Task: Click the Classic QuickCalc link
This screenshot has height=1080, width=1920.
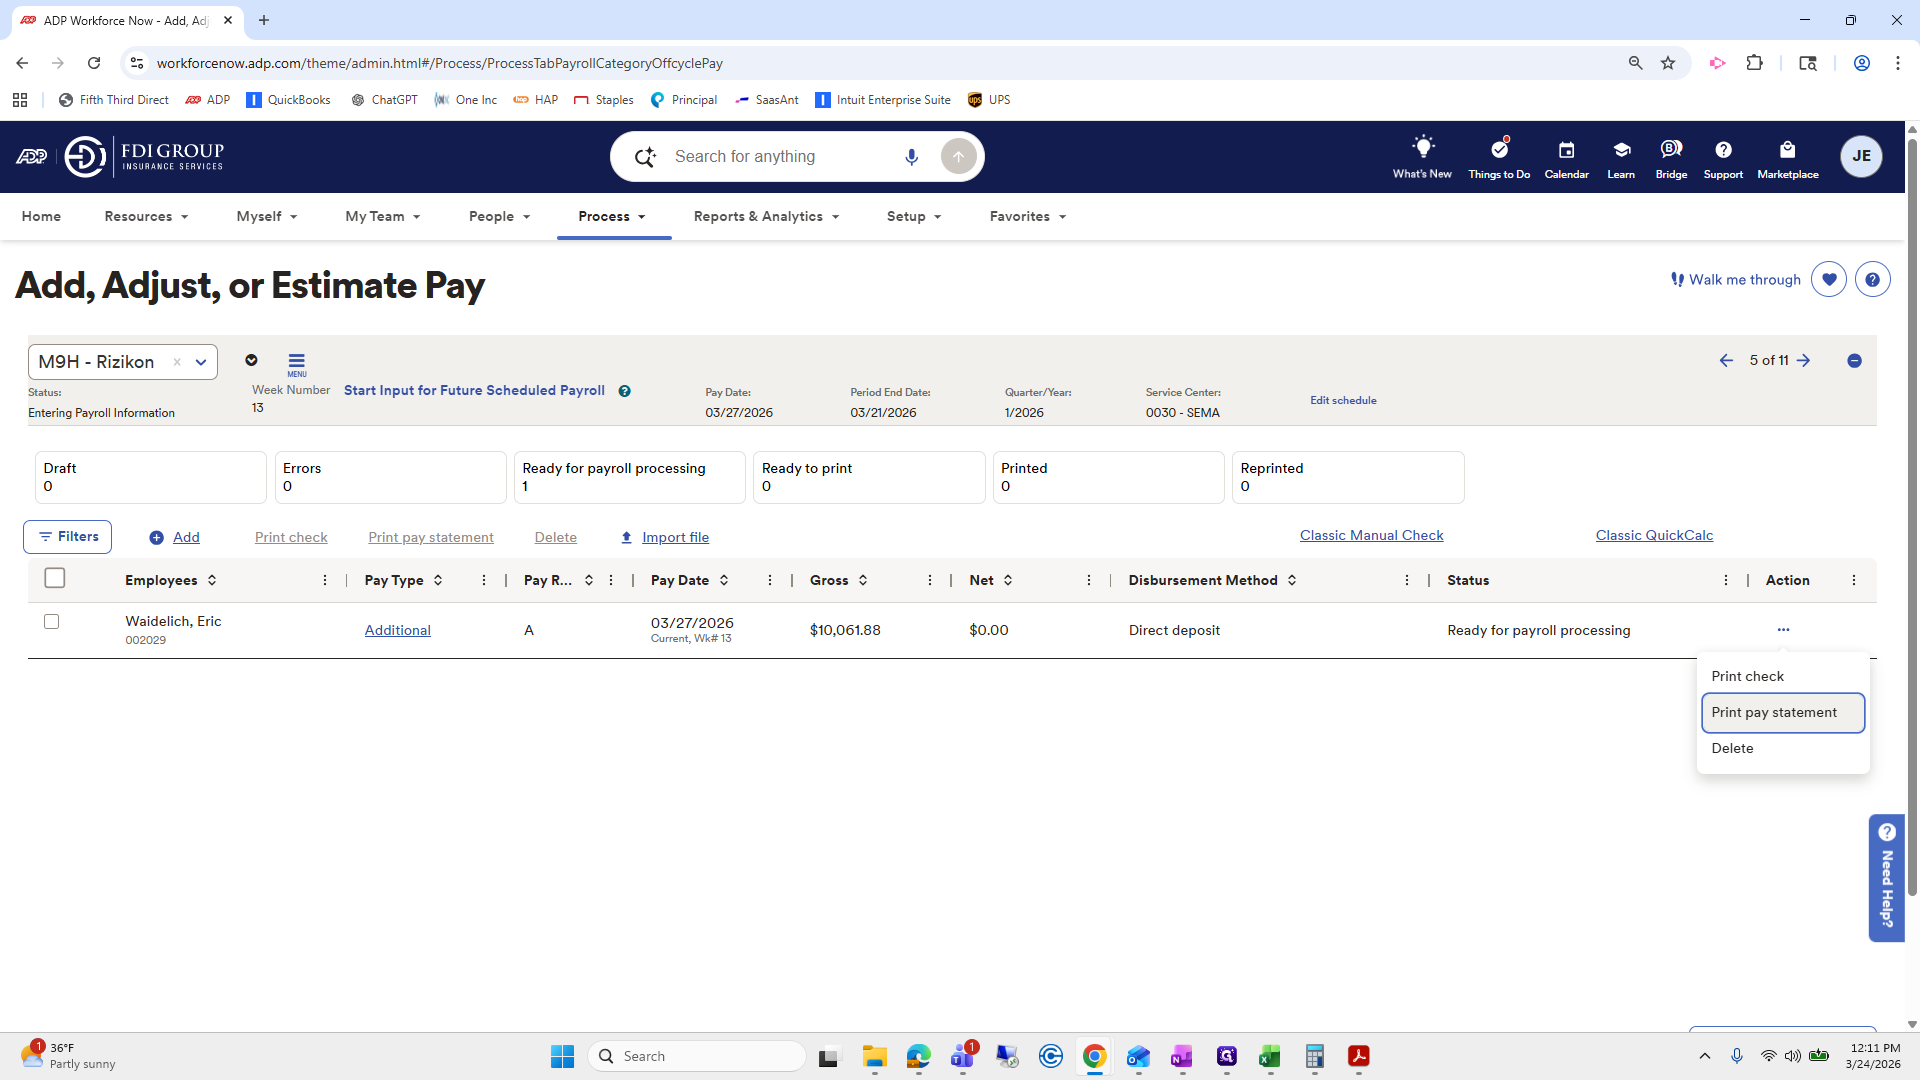Action: pyautogui.click(x=1654, y=535)
